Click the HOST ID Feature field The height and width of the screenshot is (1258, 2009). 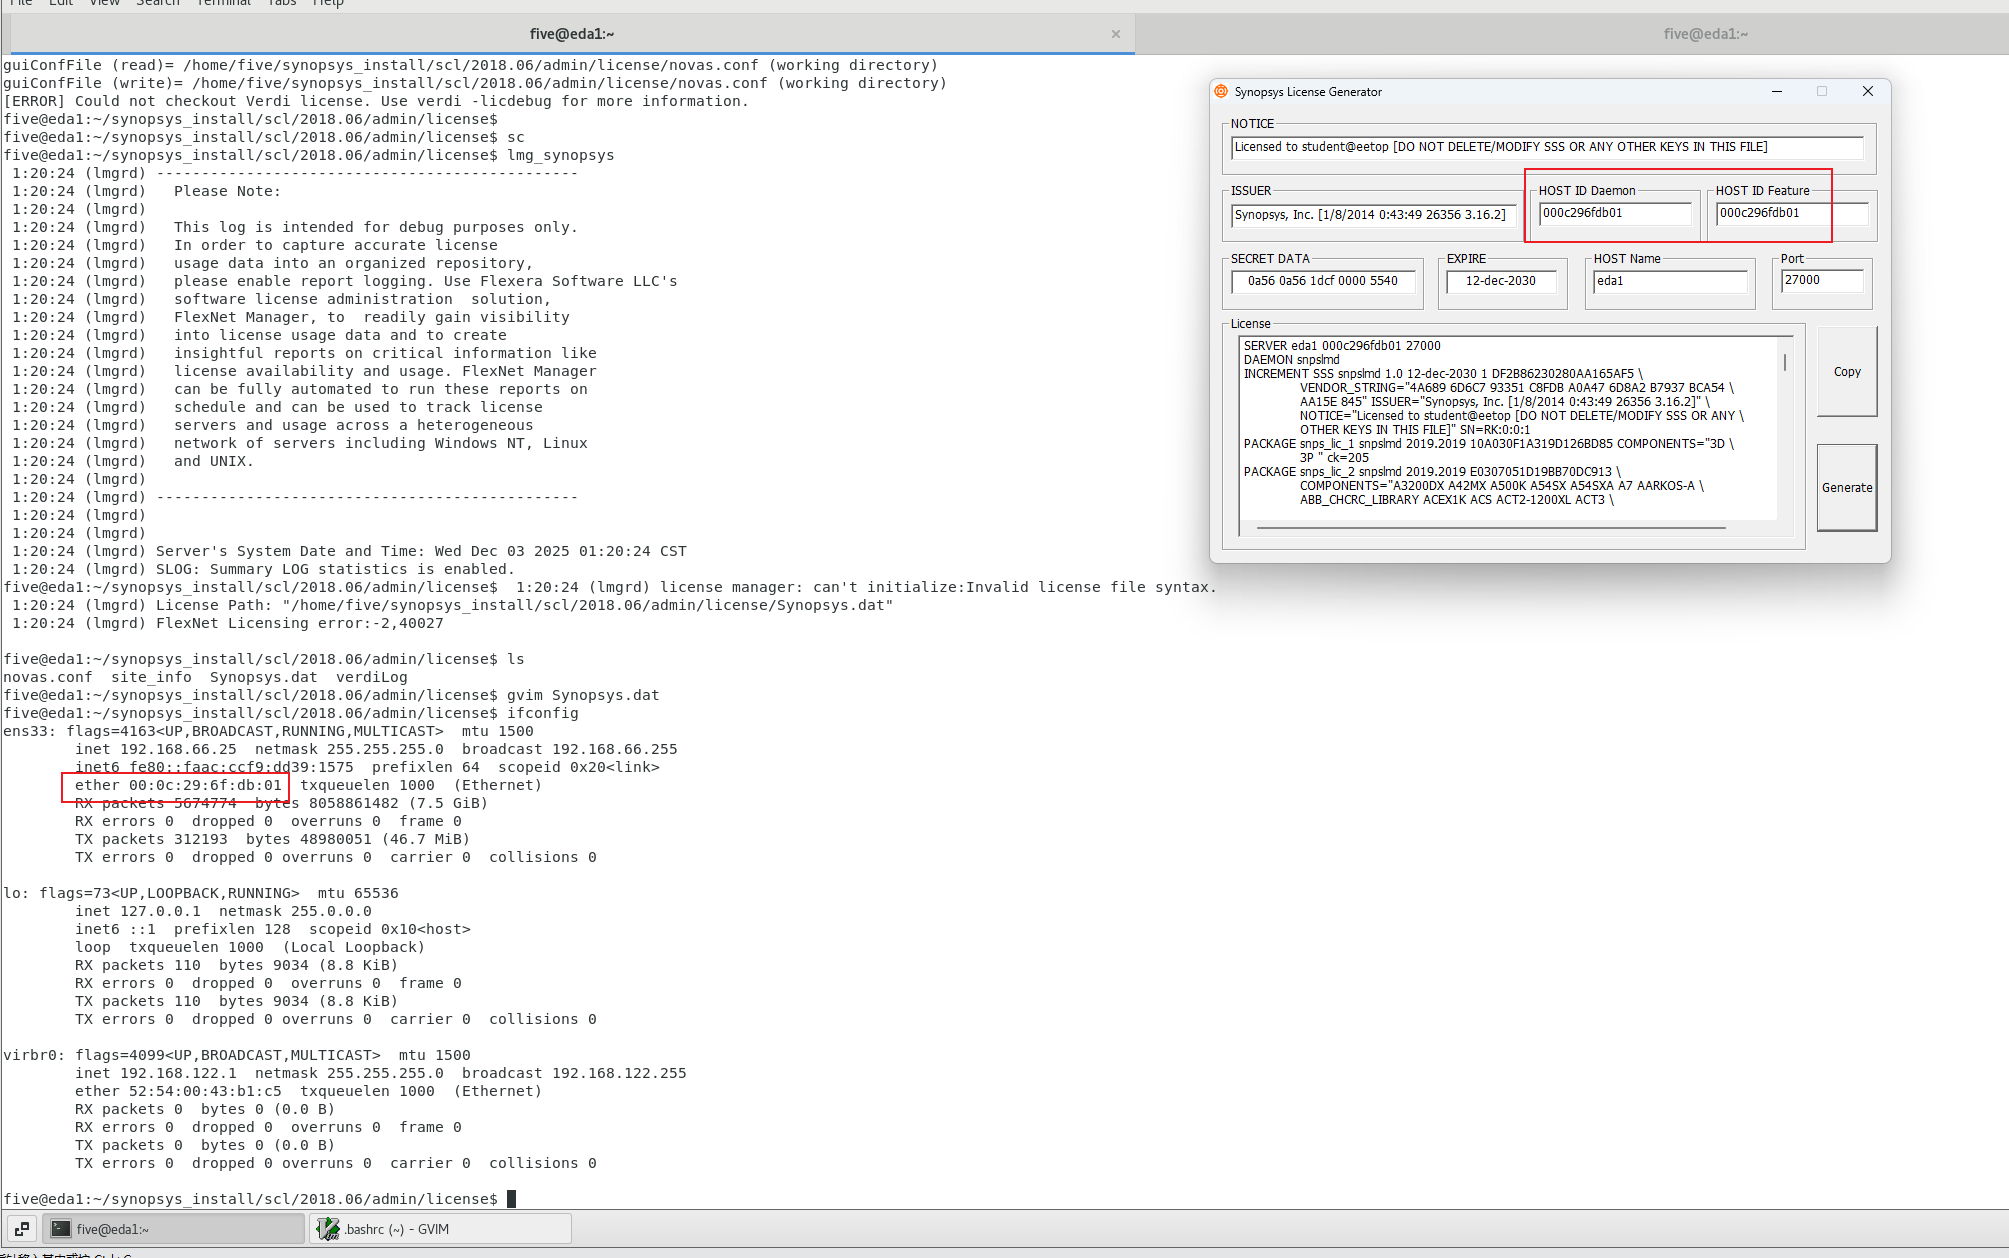pyautogui.click(x=1791, y=213)
